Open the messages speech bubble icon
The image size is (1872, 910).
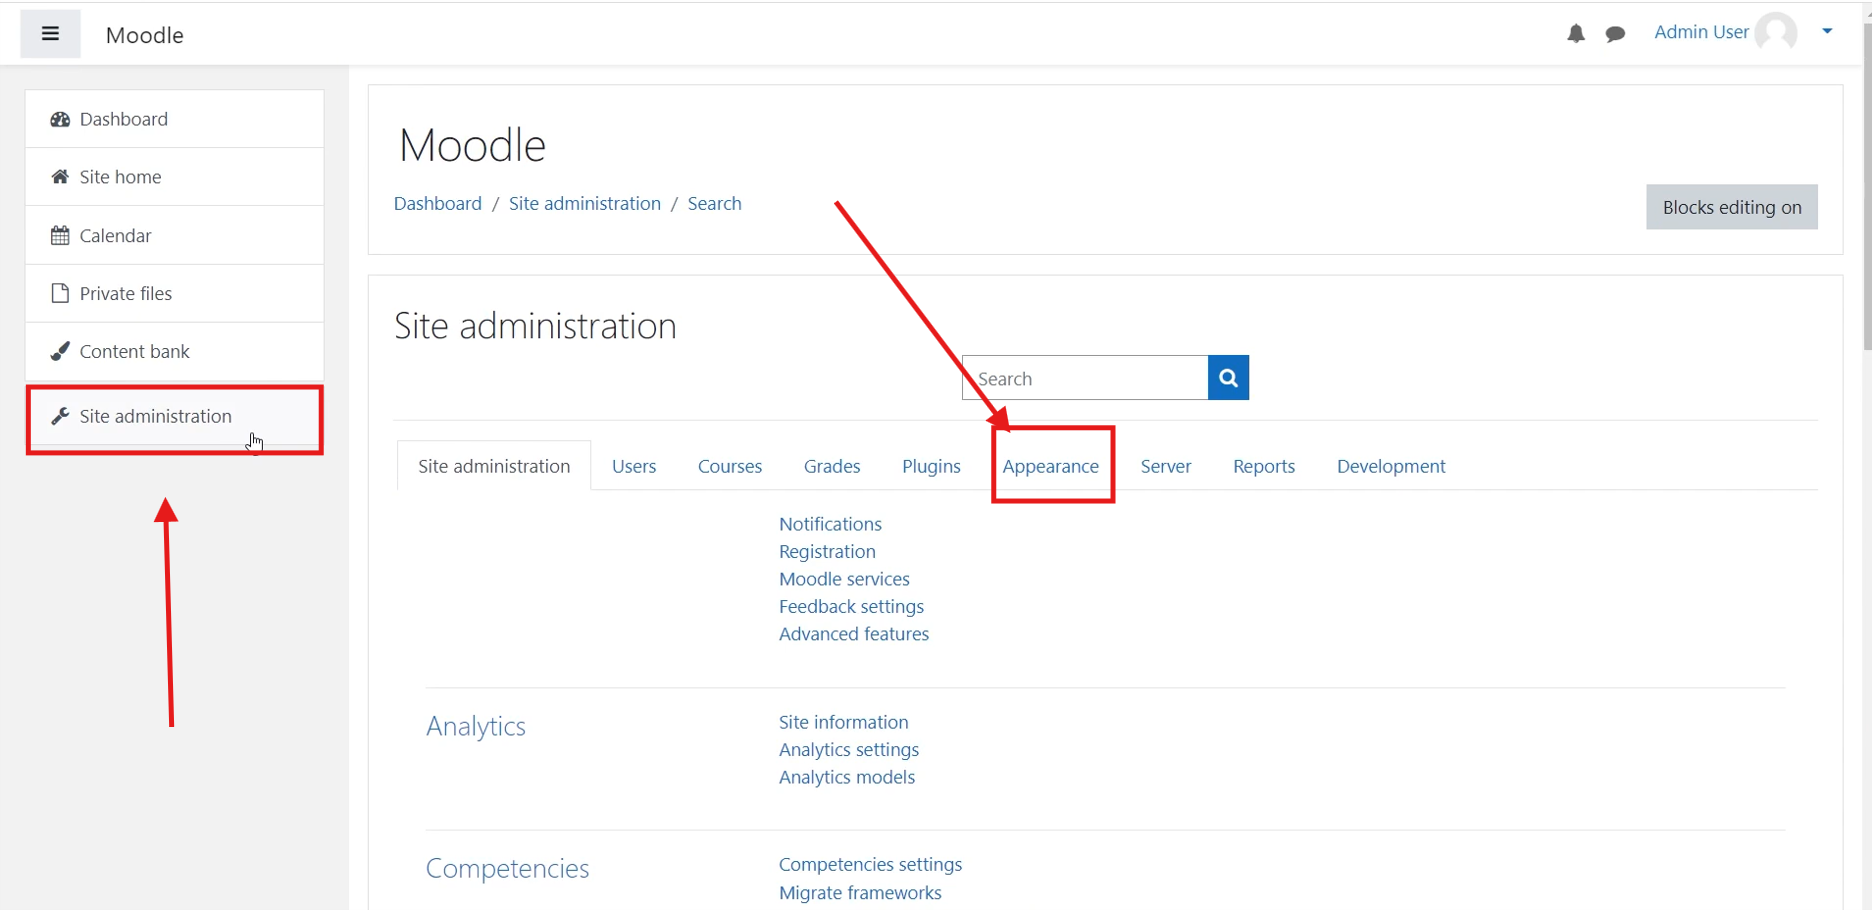[1615, 34]
